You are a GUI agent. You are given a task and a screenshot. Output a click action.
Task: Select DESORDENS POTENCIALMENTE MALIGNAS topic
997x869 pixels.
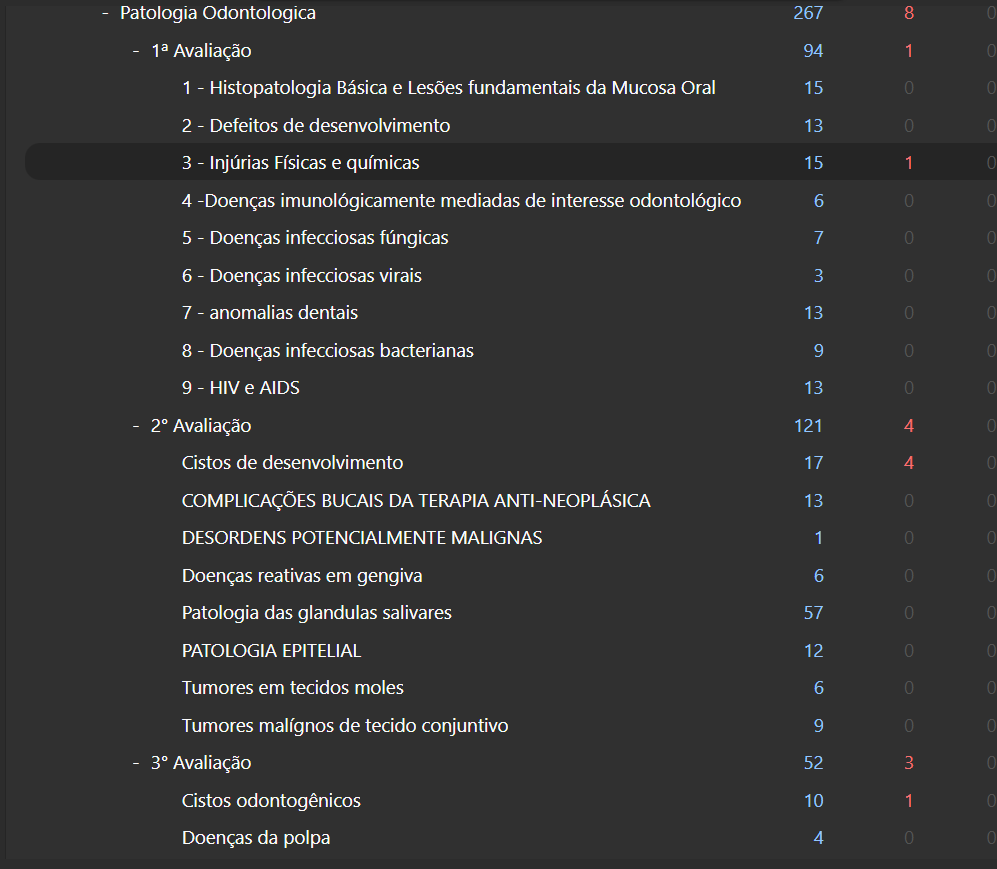pyautogui.click(x=360, y=537)
